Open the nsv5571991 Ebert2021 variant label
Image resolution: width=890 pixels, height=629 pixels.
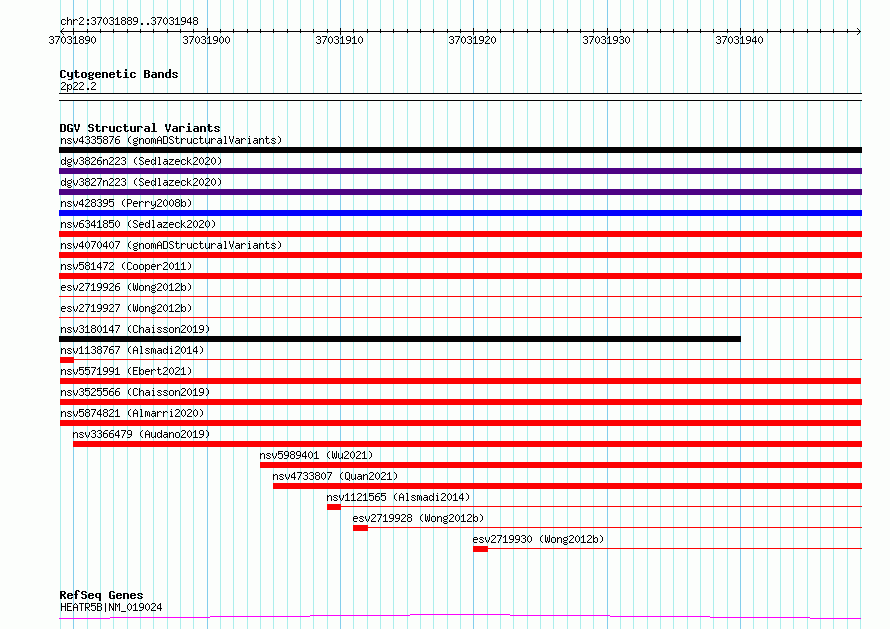(x=126, y=371)
